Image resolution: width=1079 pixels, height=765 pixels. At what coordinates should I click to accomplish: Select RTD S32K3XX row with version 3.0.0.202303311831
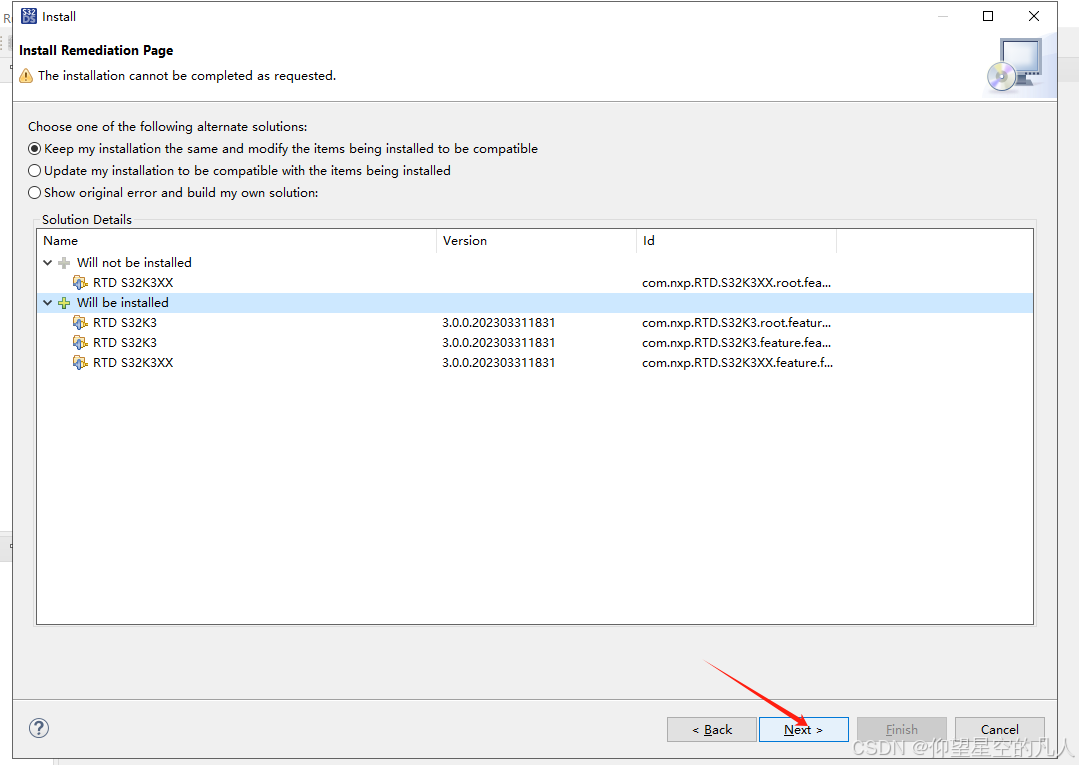(535, 363)
